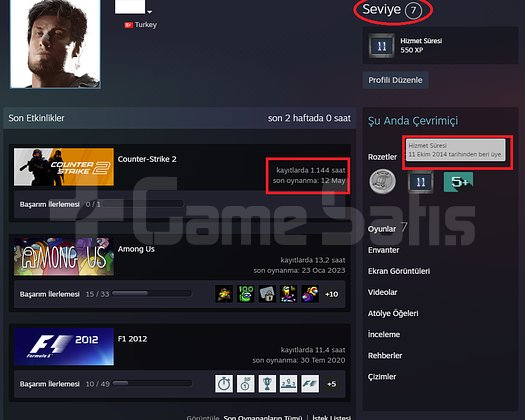The width and height of the screenshot is (525, 420).
Task: Open the F1 2012 game banner
Action: pos(64,347)
